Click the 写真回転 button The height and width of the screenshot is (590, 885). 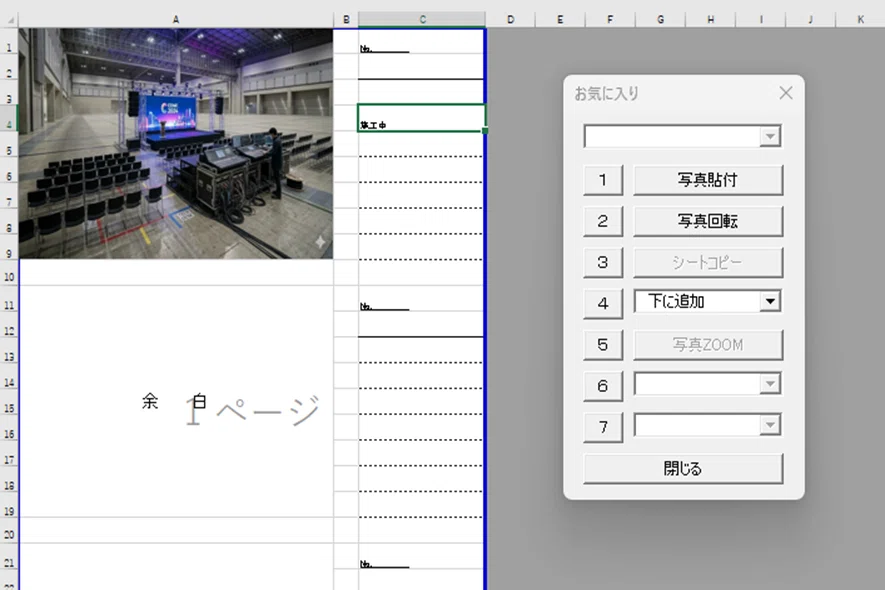coord(708,221)
